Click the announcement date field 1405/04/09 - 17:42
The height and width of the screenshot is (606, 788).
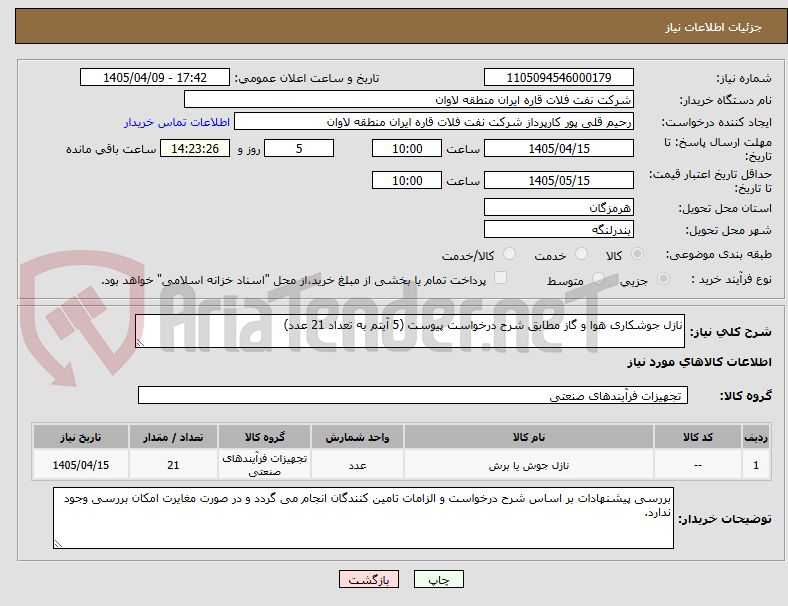click(x=155, y=77)
